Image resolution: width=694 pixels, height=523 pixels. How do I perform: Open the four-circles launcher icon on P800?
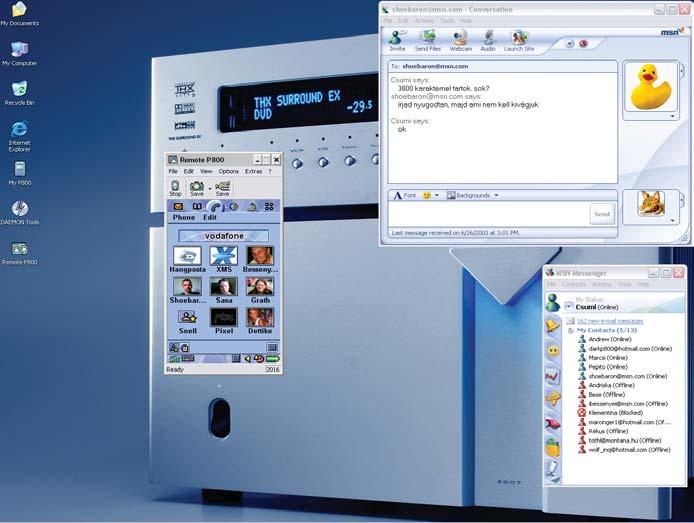[x=269, y=207]
